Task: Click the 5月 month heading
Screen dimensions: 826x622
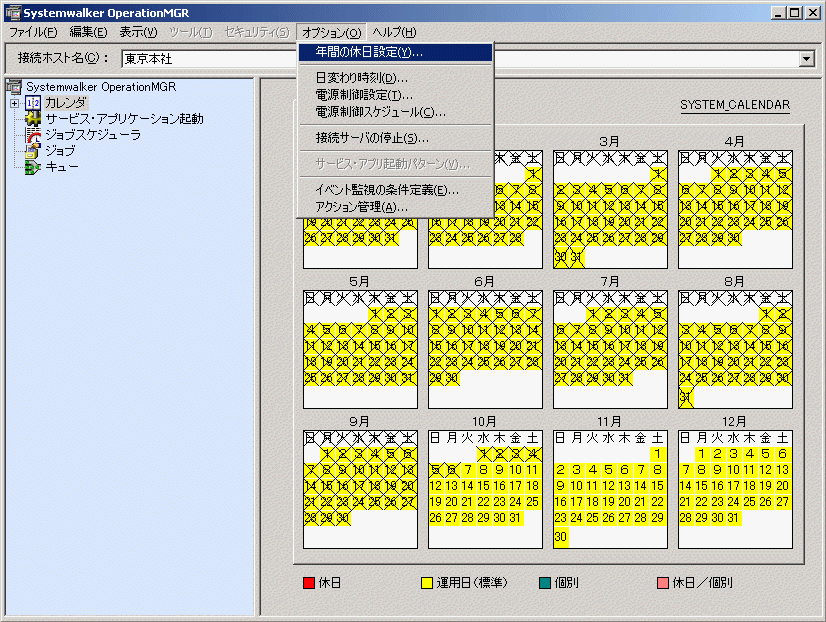Action: pos(359,282)
